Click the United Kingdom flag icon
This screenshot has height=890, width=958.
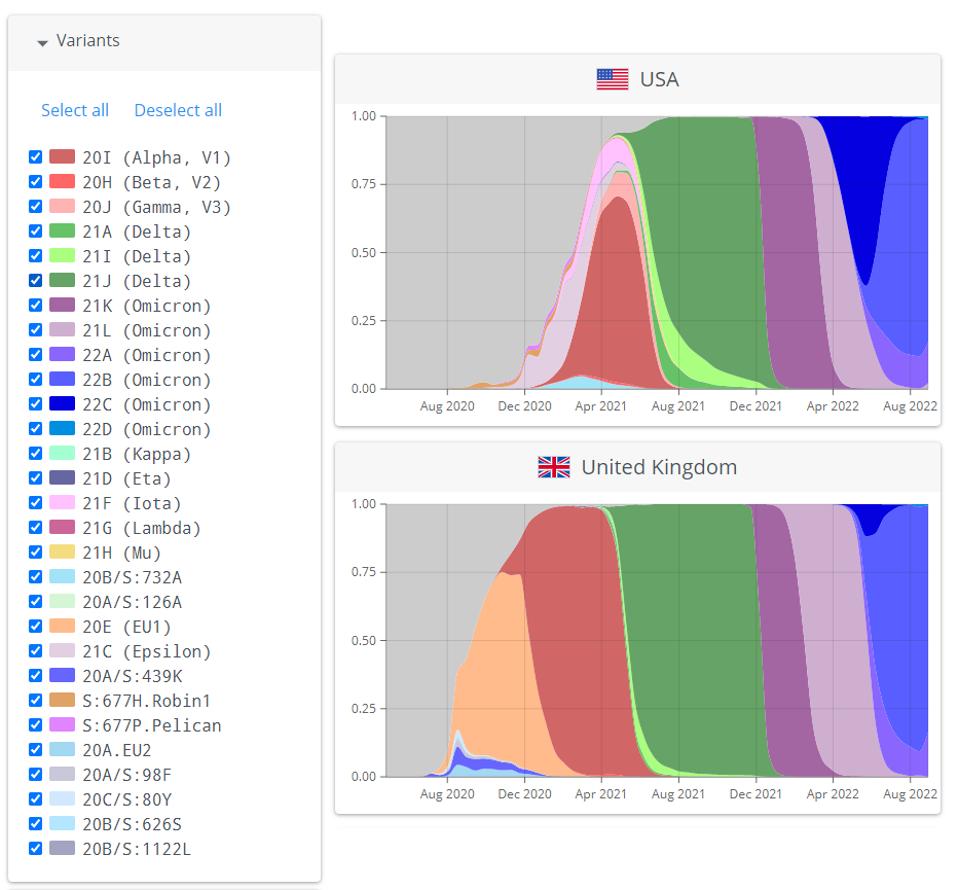pyautogui.click(x=553, y=467)
